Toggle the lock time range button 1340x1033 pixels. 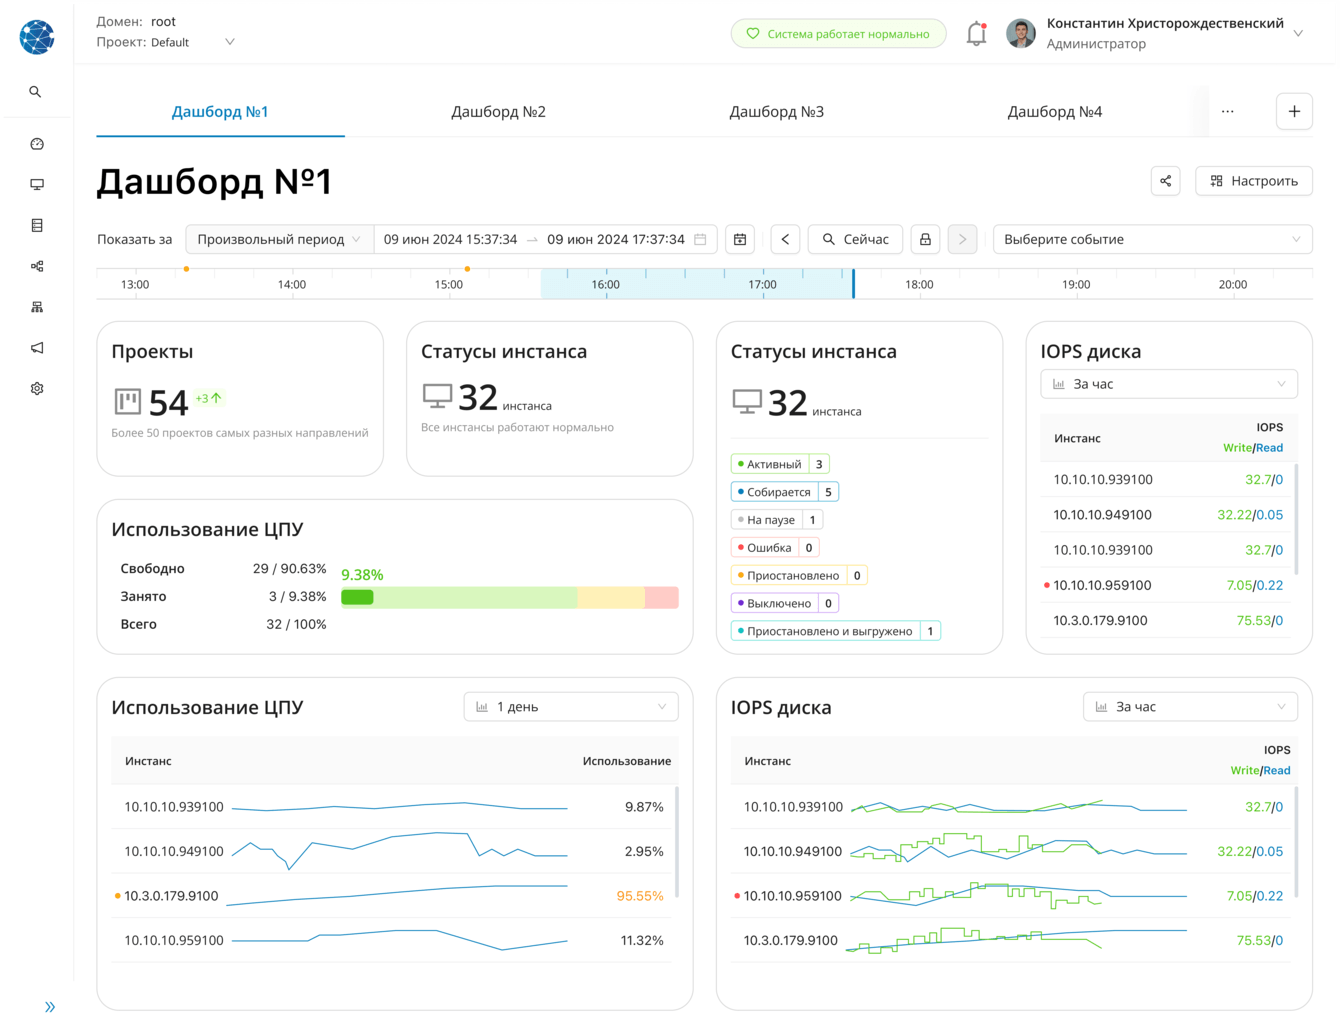(x=925, y=240)
